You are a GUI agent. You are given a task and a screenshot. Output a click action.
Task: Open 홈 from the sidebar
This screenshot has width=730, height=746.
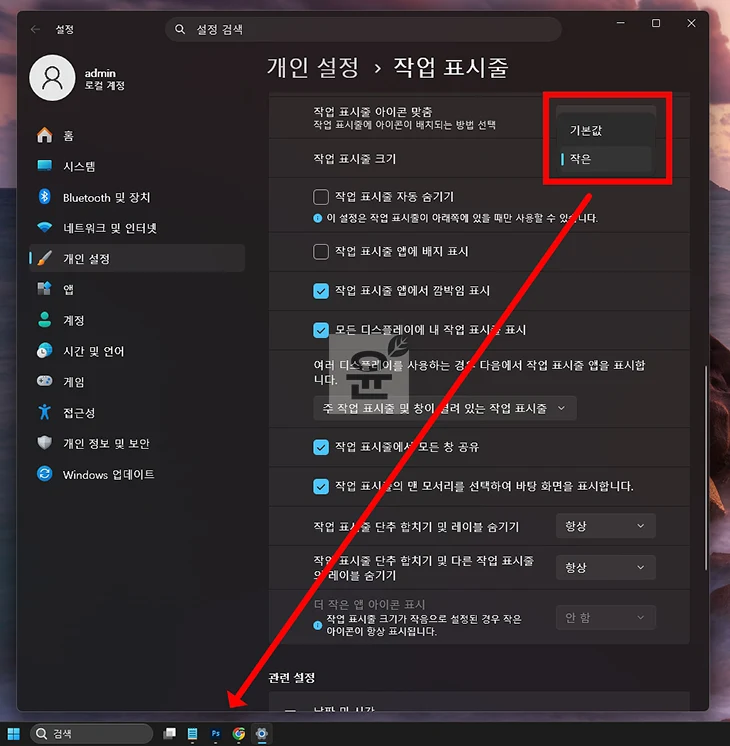tap(137, 136)
